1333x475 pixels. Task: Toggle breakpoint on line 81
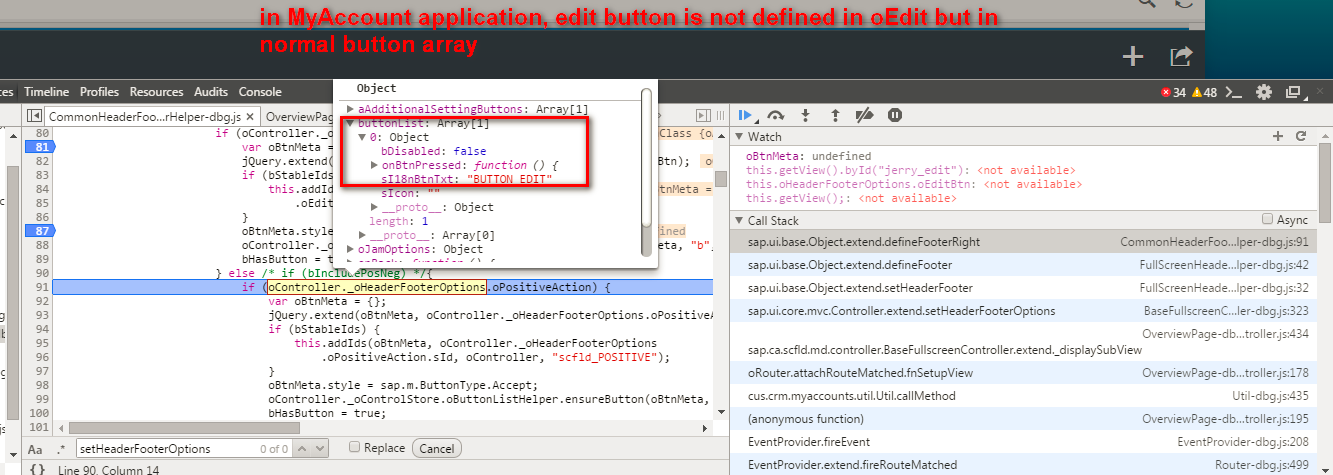(x=40, y=147)
